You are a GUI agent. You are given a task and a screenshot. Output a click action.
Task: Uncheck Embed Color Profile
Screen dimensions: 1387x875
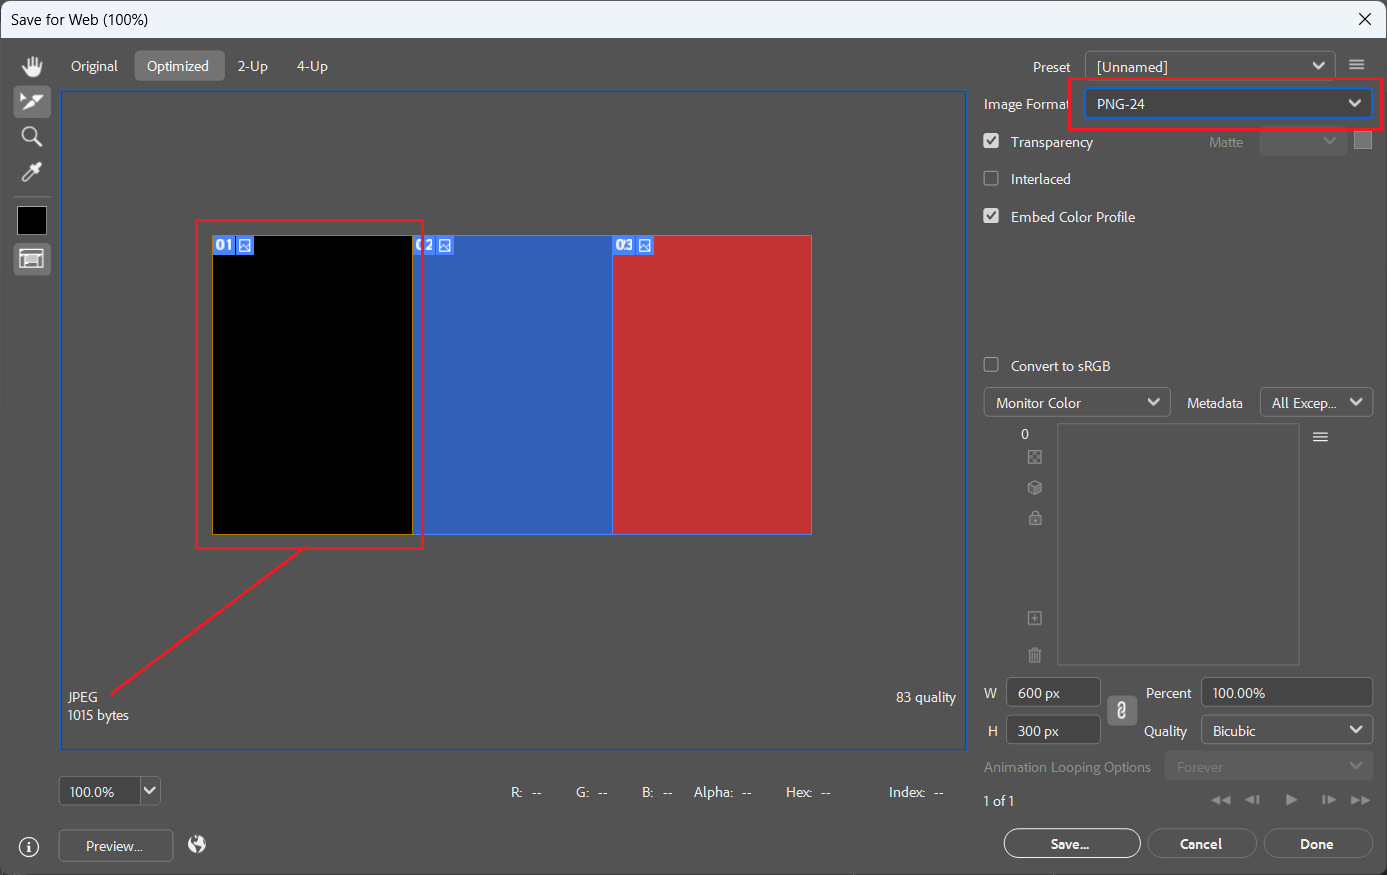(x=991, y=216)
